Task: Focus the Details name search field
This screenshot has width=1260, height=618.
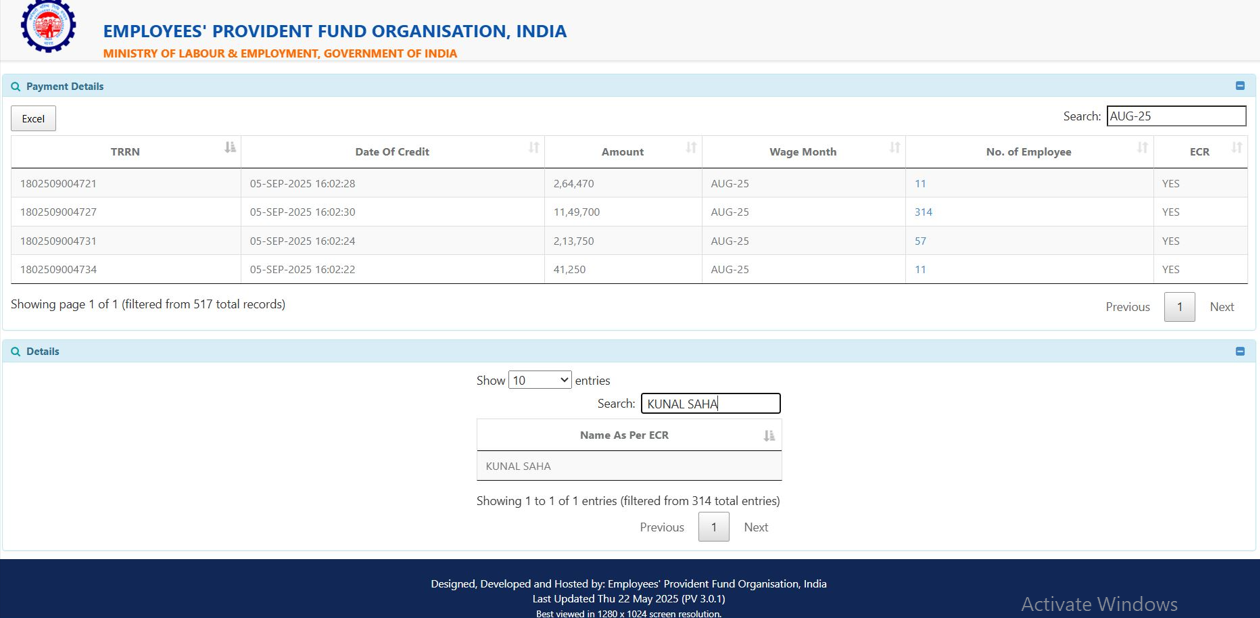Action: [x=710, y=404]
